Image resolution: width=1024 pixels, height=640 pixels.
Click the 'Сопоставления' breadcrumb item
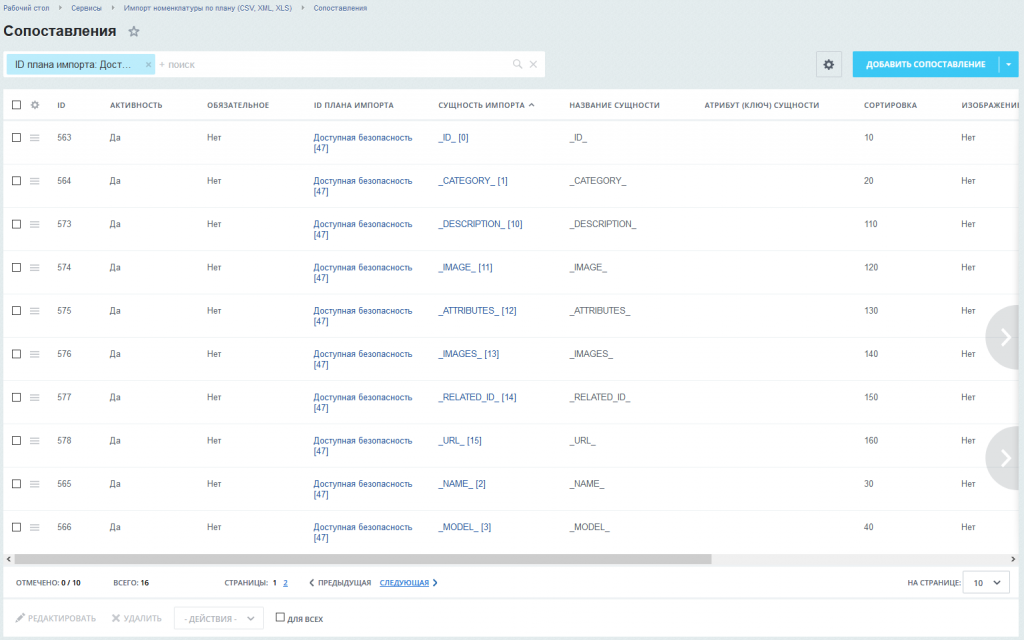click(340, 8)
